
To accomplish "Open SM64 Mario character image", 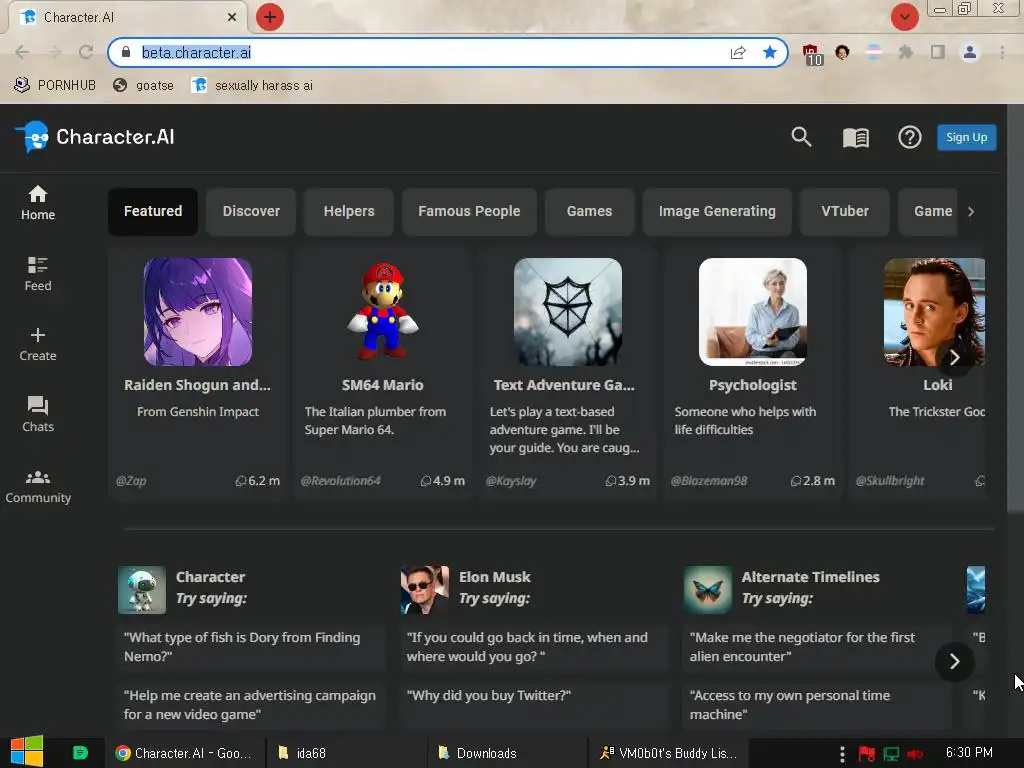I will tap(383, 312).
